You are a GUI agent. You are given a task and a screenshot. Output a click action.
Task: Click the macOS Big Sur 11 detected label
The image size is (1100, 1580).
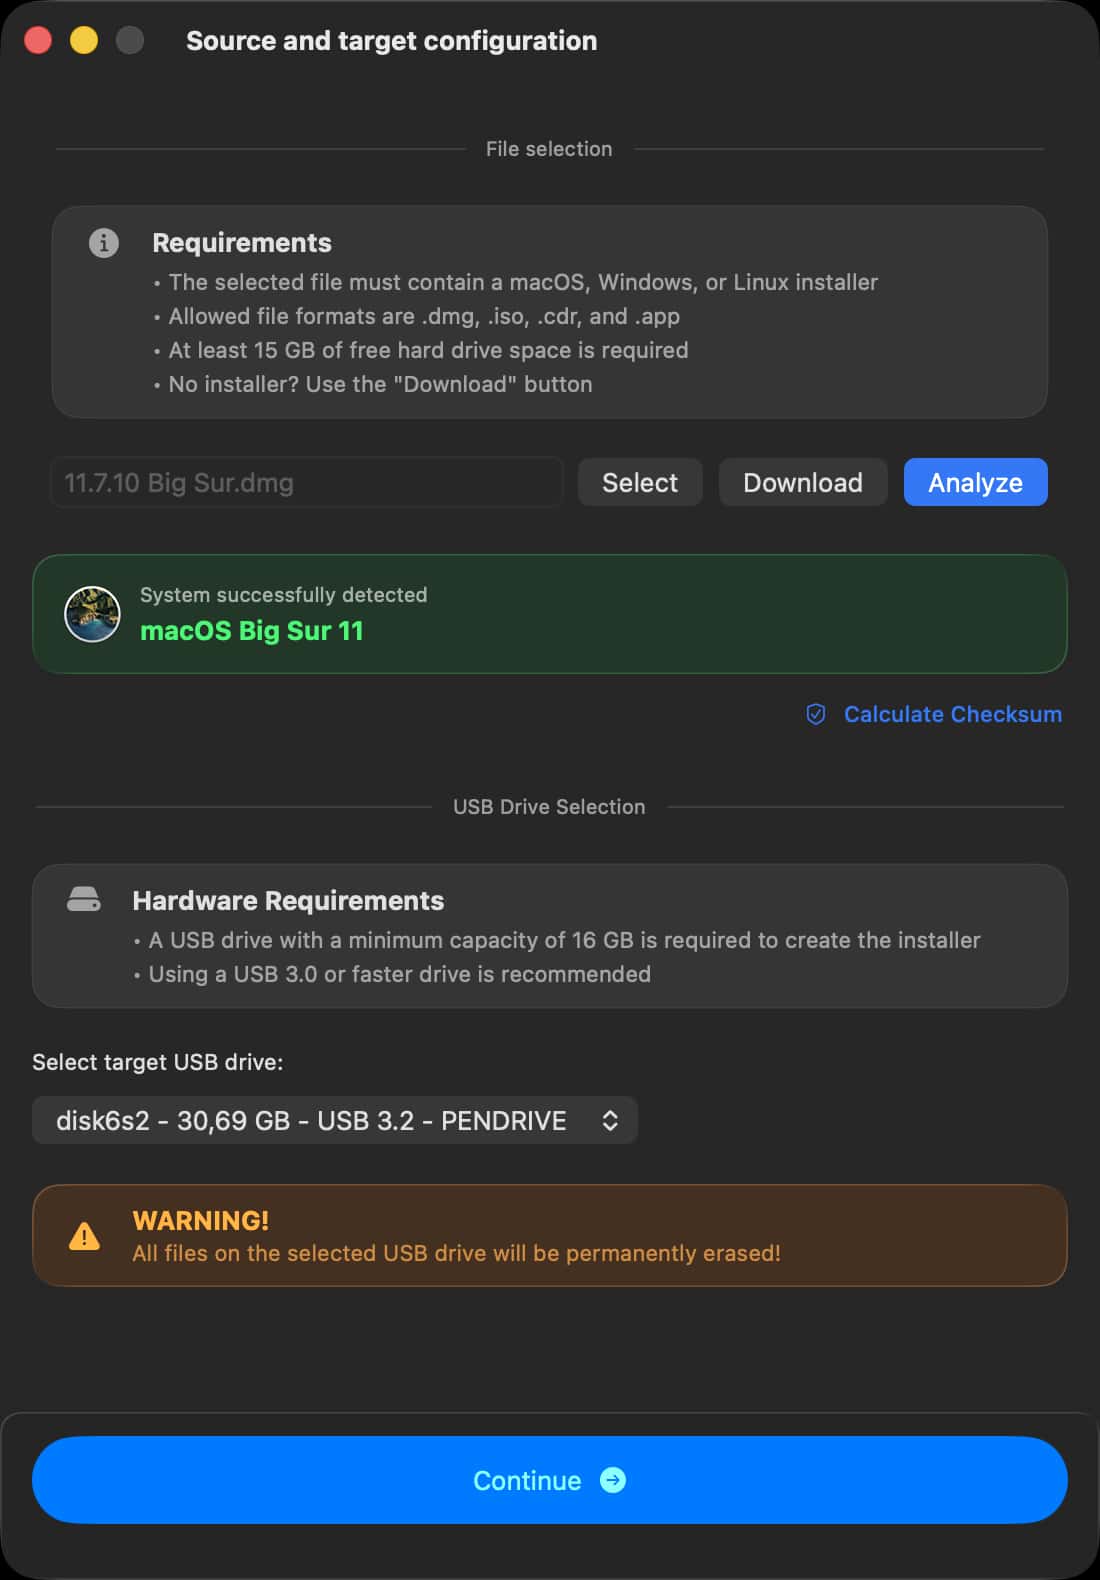point(252,631)
